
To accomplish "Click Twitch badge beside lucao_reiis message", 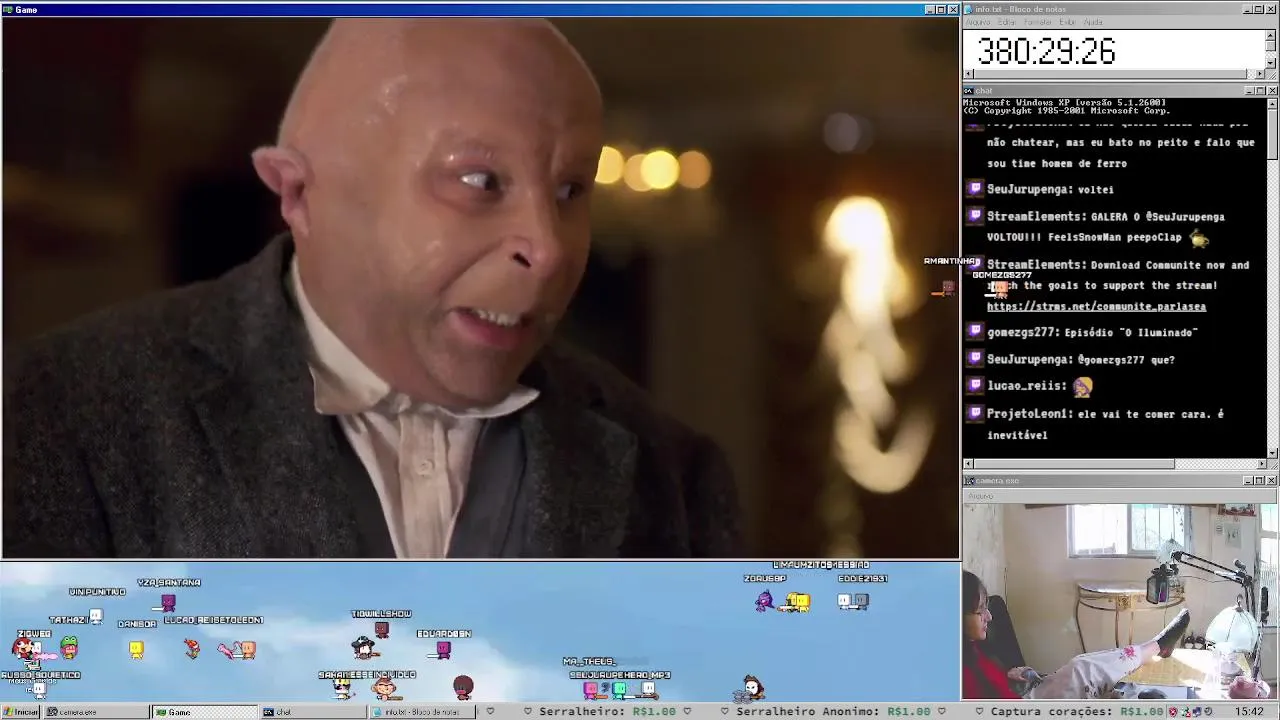I will pos(975,385).
